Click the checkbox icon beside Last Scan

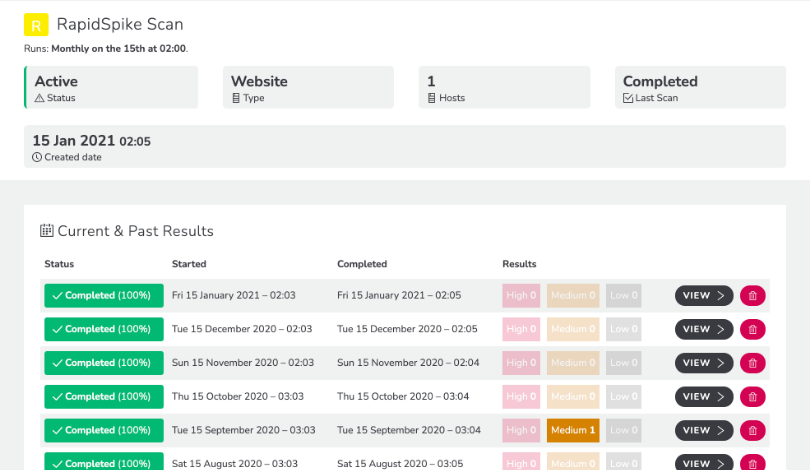click(628, 98)
